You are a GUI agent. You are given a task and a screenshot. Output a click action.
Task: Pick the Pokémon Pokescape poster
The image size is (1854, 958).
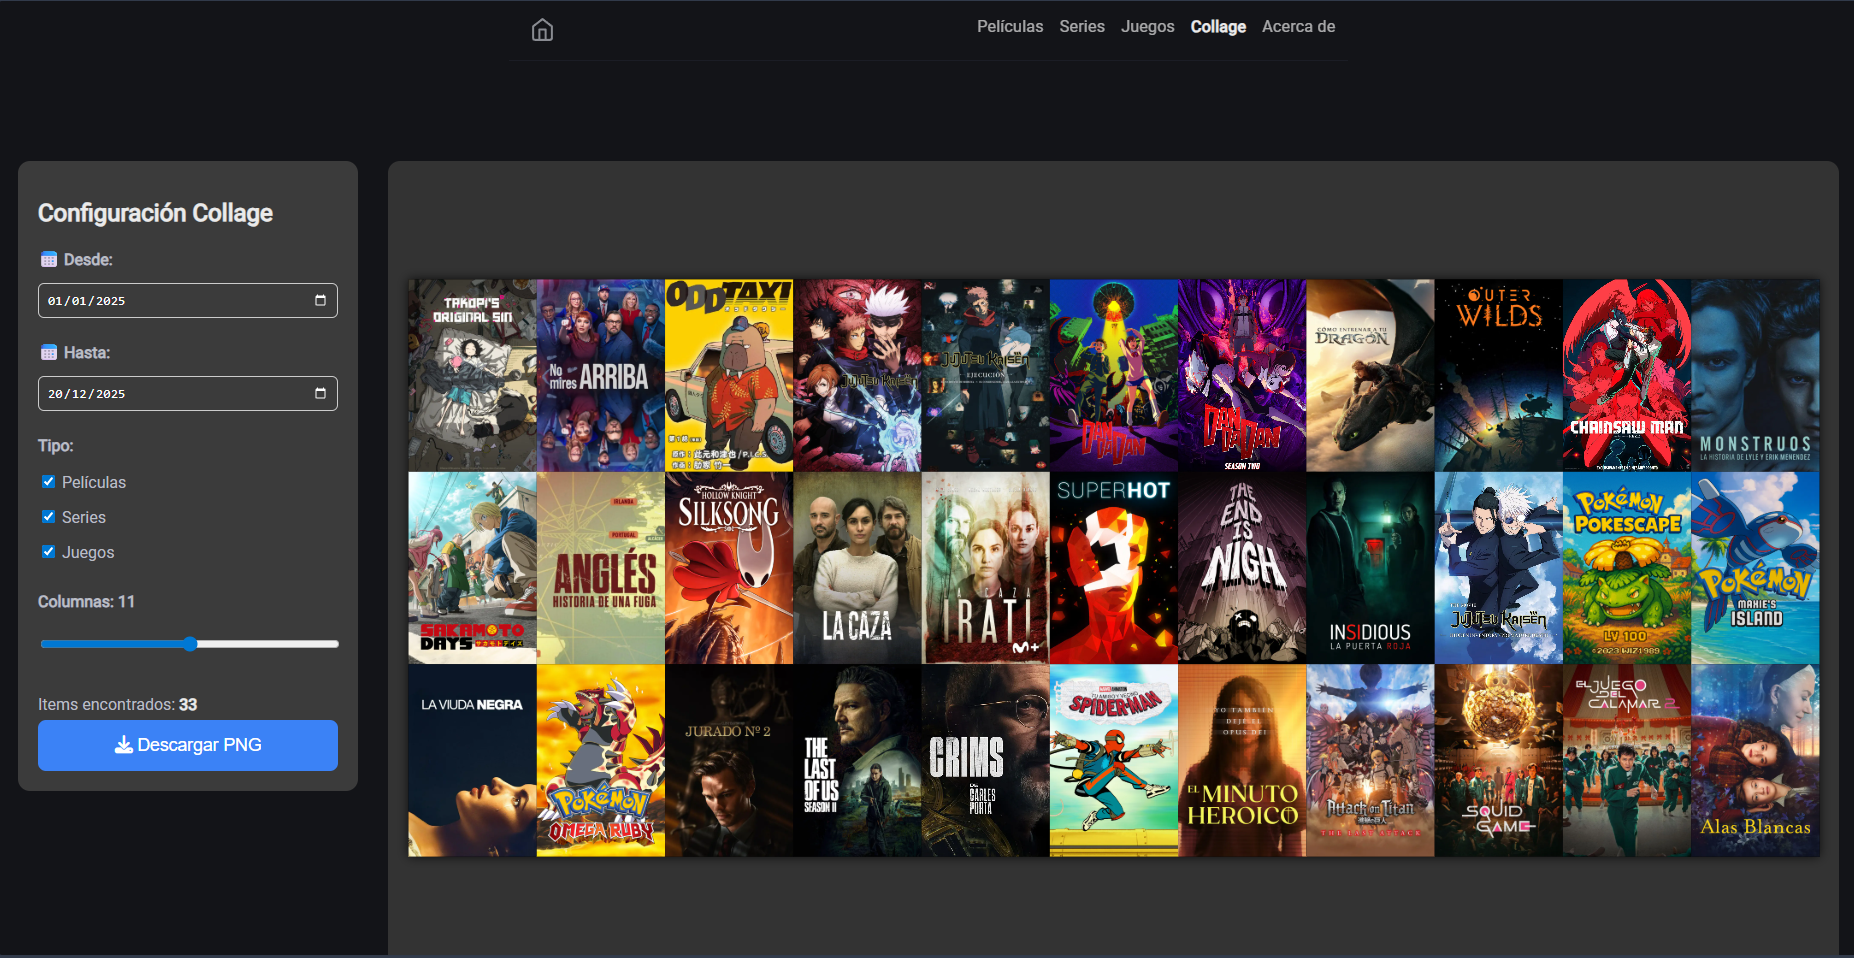tap(1627, 568)
